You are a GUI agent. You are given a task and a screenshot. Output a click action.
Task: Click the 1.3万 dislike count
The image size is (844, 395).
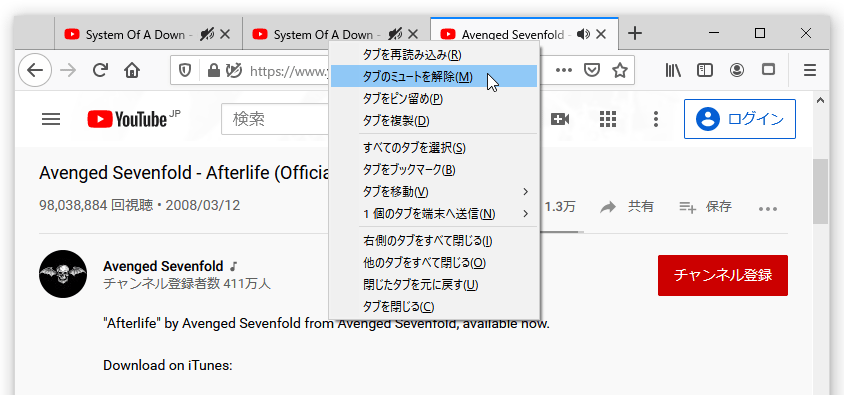click(560, 207)
